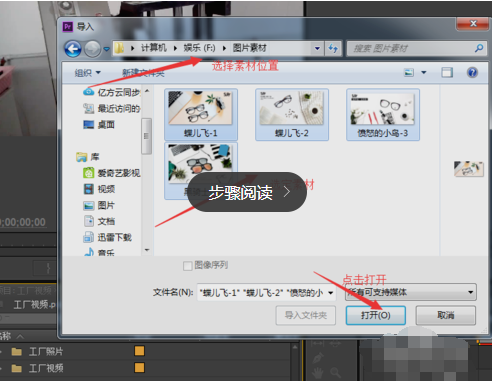
Task: Change view via the view mode icon
Action: [x=409, y=72]
